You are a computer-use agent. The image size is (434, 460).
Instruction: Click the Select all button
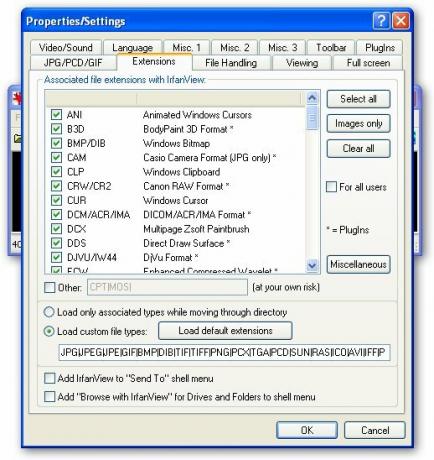click(x=358, y=99)
